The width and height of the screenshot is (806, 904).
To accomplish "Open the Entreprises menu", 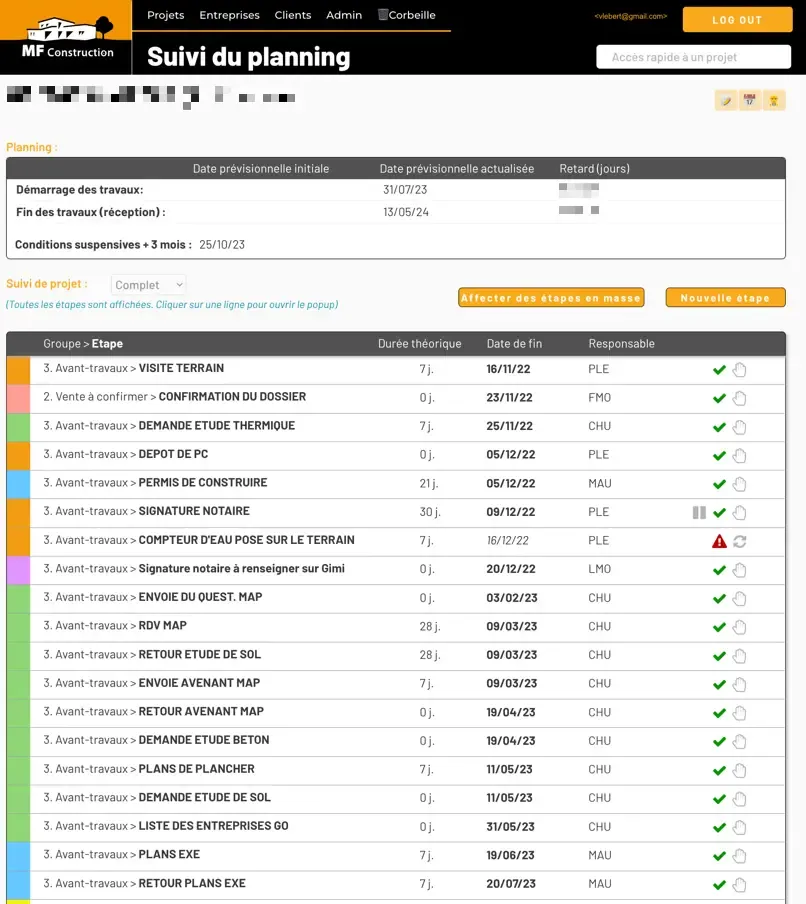I will click(x=229, y=15).
